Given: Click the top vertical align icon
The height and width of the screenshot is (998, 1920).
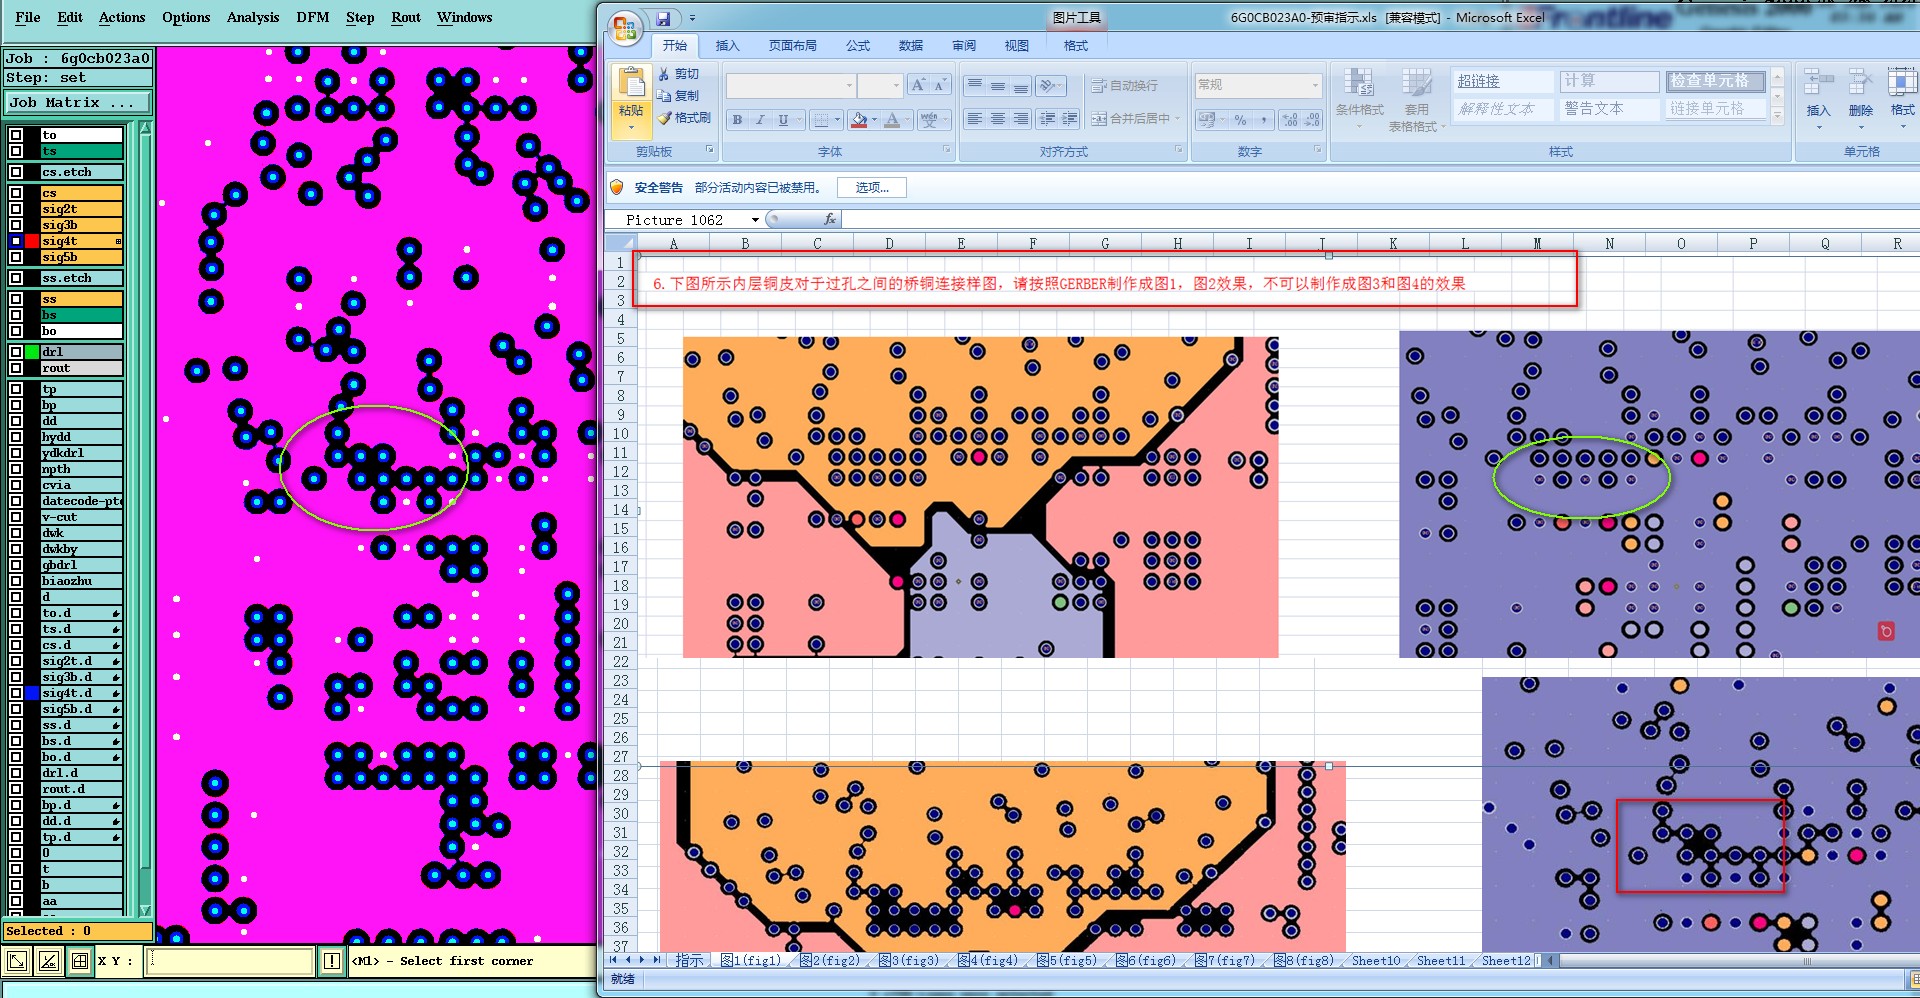Looking at the screenshot, I should point(975,86).
